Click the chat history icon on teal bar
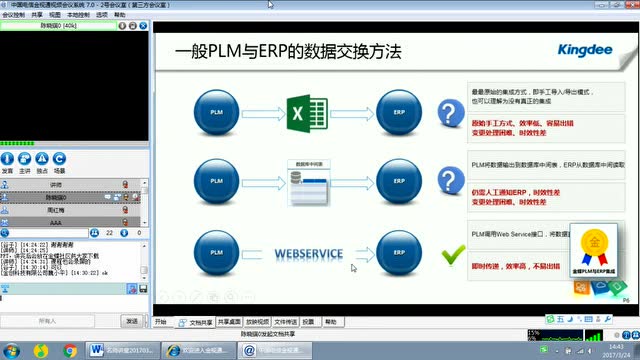 click(x=132, y=289)
